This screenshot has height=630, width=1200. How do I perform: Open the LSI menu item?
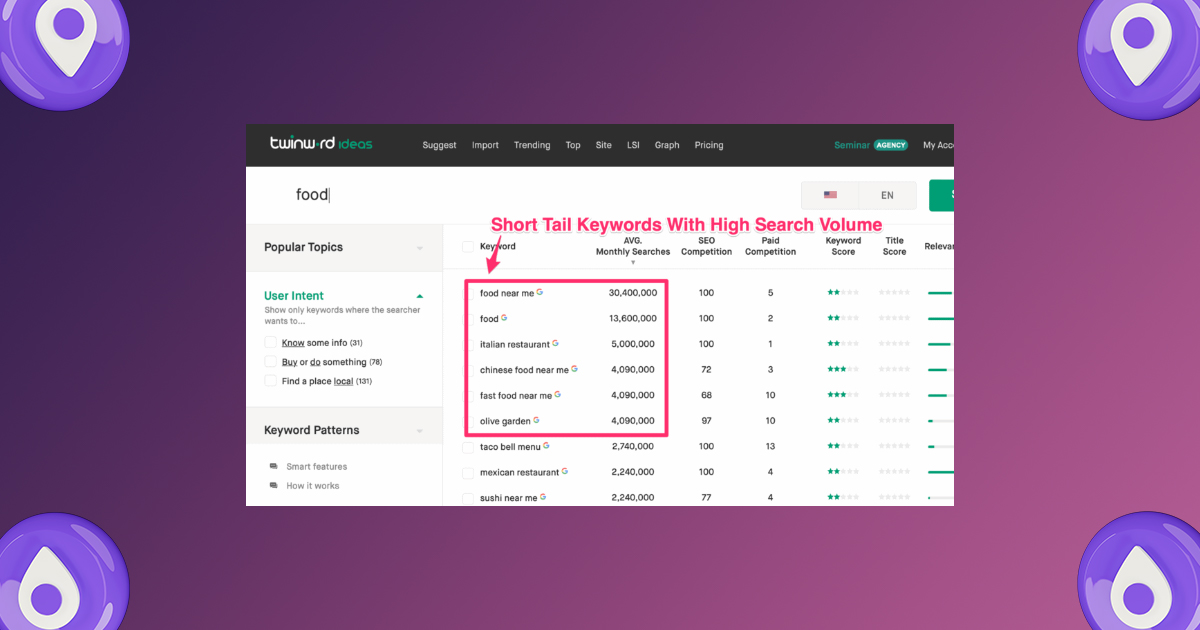coord(634,145)
